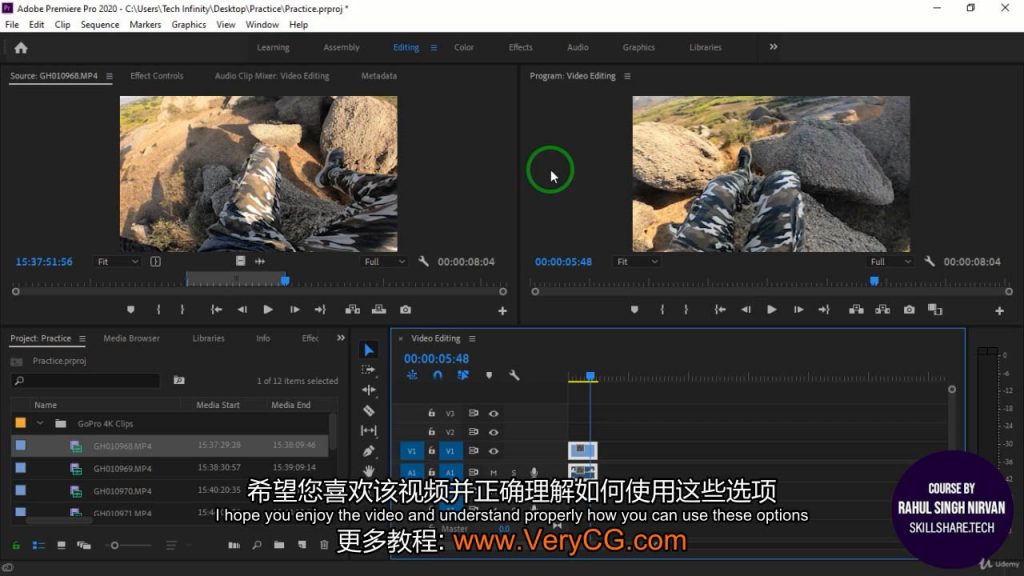1024x576 pixels.
Task: Select the Pen tool
Action: [x=368, y=451]
